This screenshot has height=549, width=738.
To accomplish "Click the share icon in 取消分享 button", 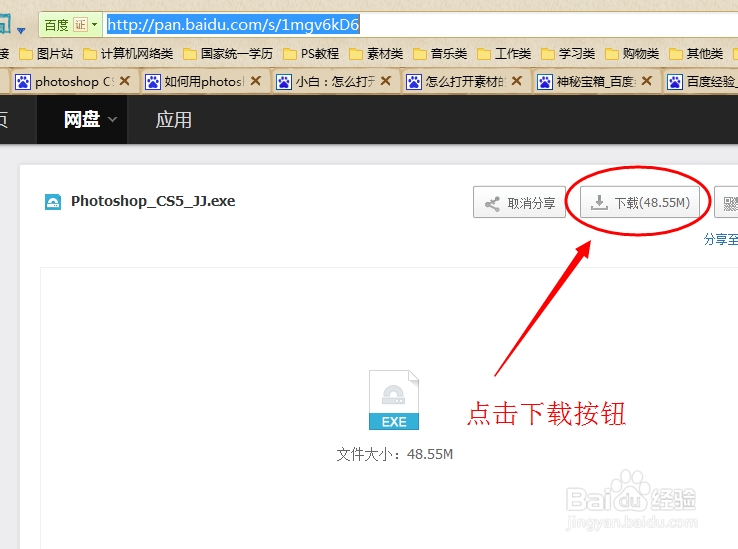I will coord(492,204).
